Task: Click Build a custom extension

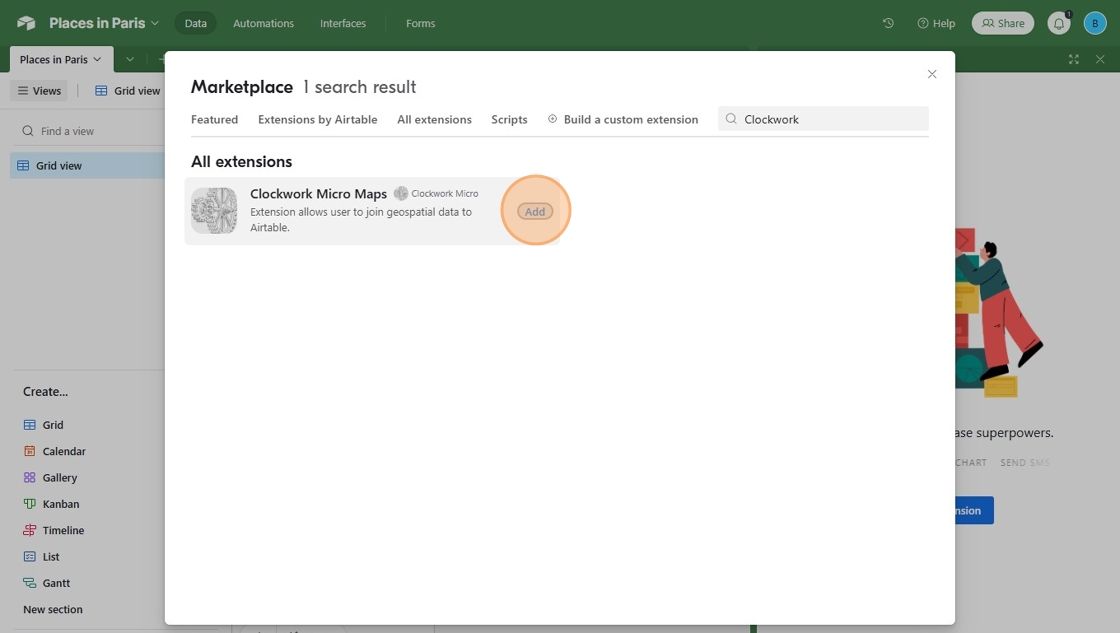Action: (623, 119)
